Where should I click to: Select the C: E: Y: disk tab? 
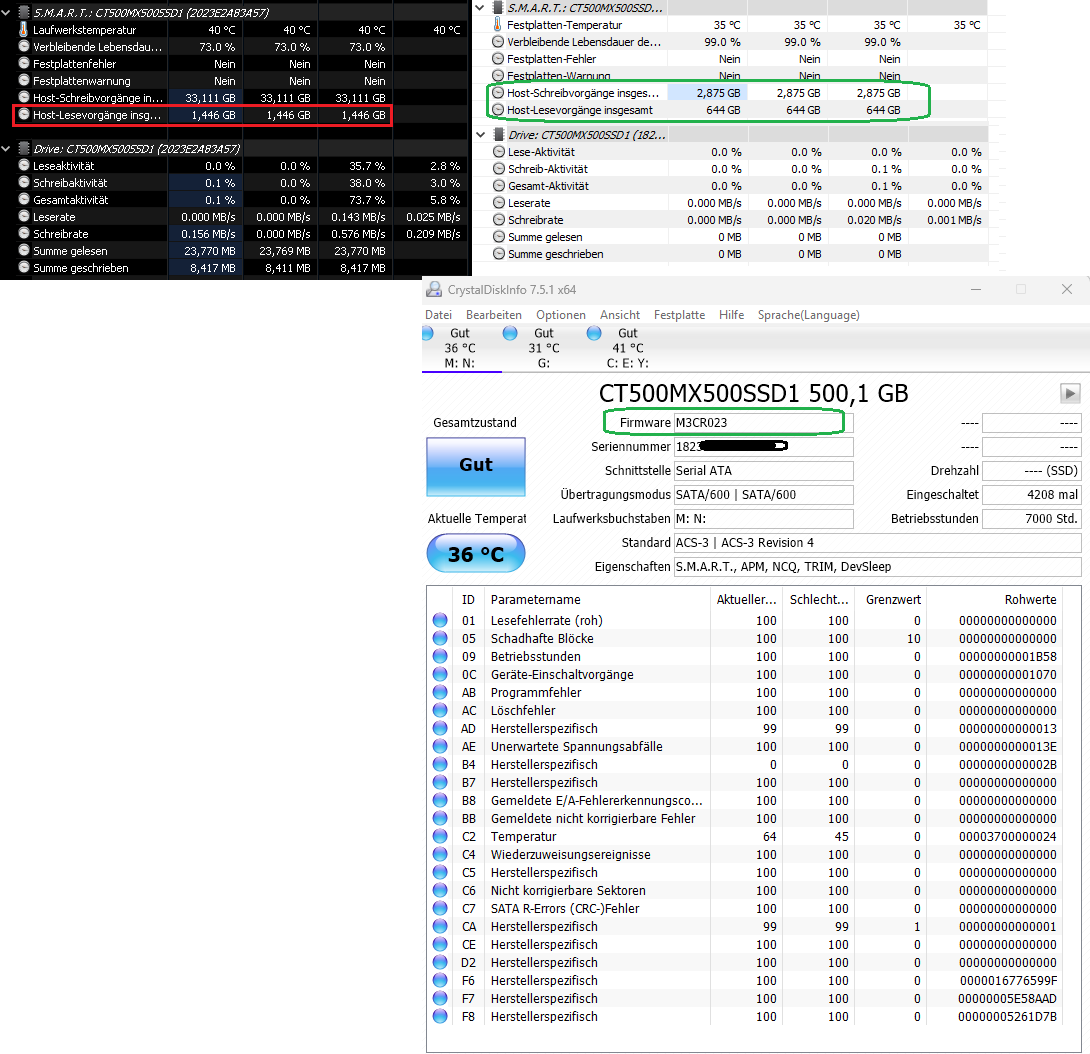(x=627, y=348)
